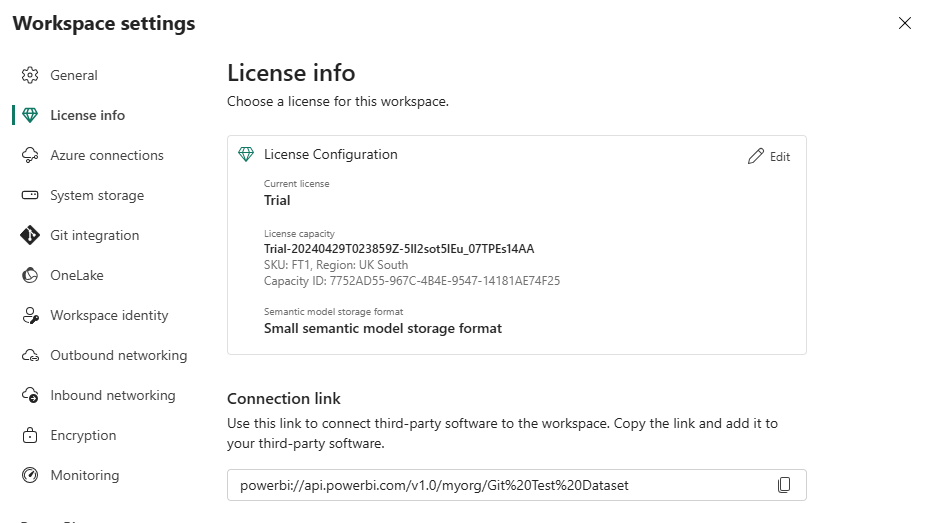This screenshot has height=523, width=925.
Task: Click the Capacity ID 7752AD55 text
Action: coord(412,281)
